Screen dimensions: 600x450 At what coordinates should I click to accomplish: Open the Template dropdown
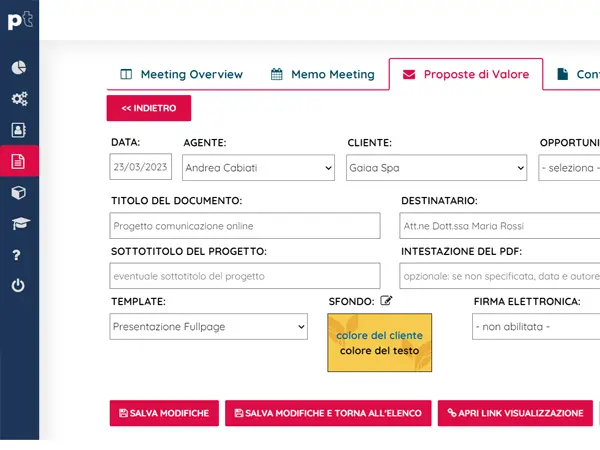[209, 326]
